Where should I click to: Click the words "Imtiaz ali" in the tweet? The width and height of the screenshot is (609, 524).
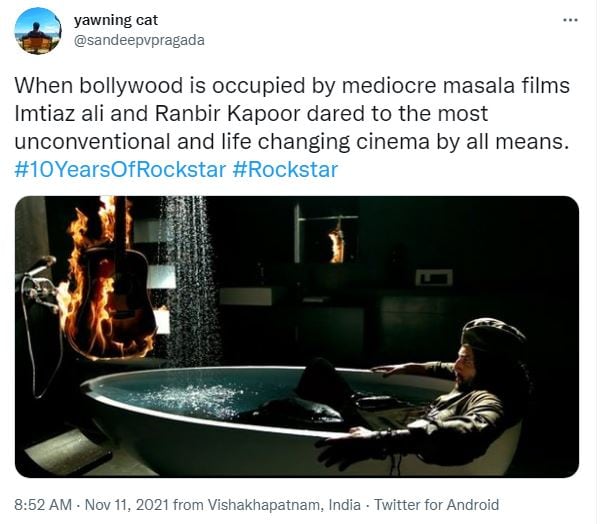pos(59,114)
